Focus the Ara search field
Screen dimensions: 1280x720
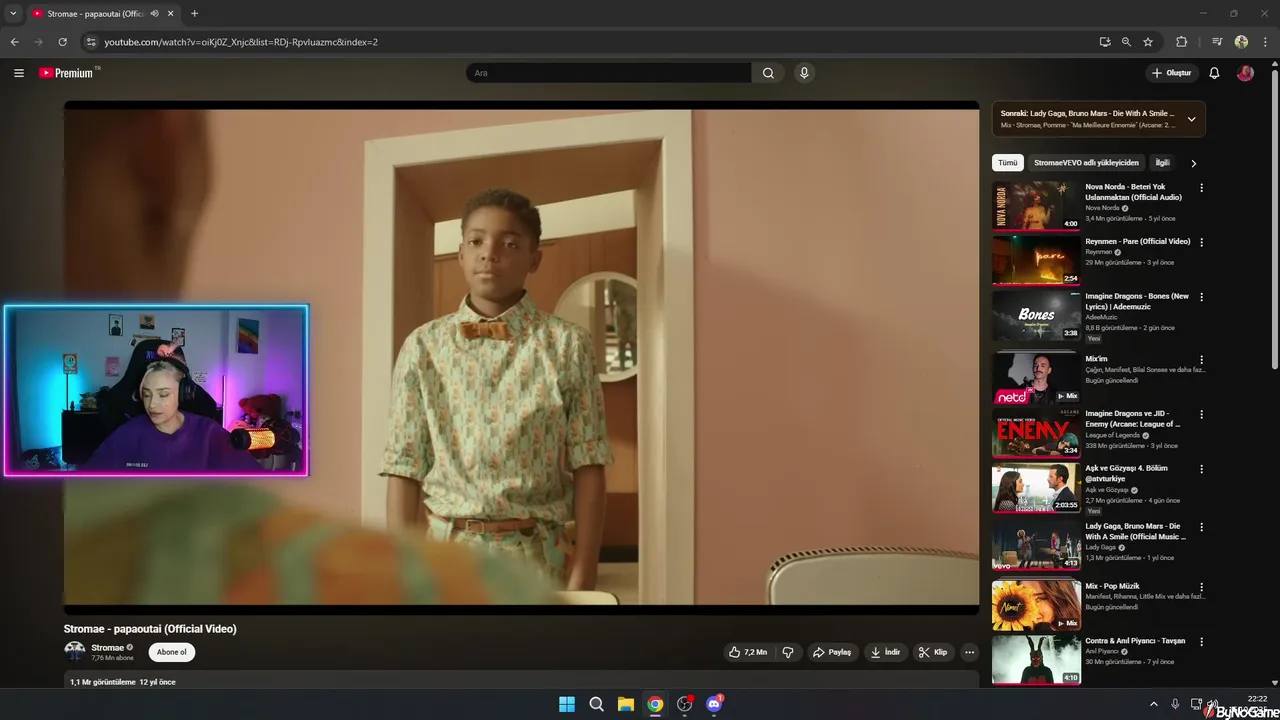608,73
